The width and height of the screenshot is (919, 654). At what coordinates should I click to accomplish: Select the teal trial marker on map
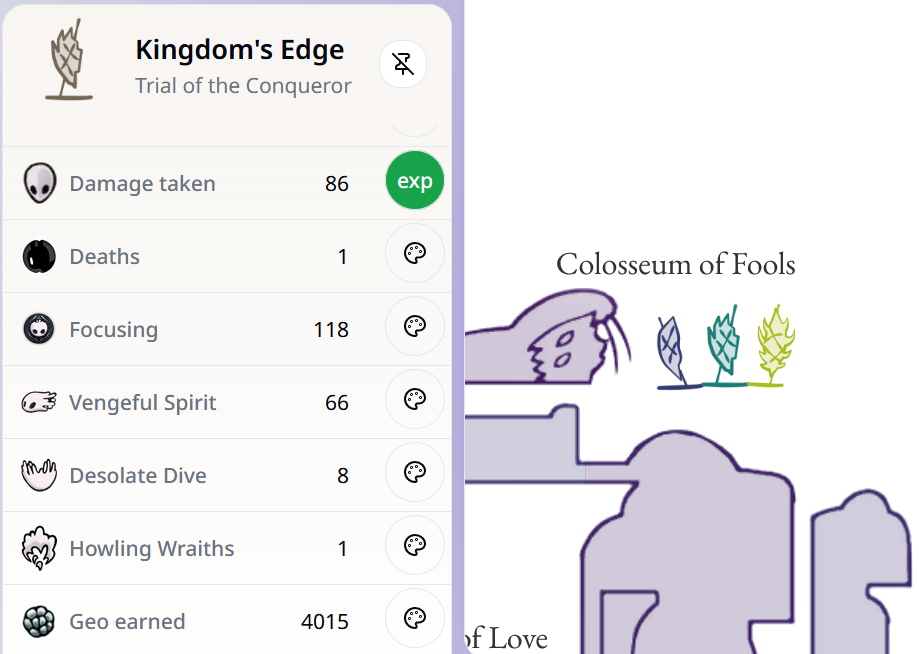[x=724, y=346]
